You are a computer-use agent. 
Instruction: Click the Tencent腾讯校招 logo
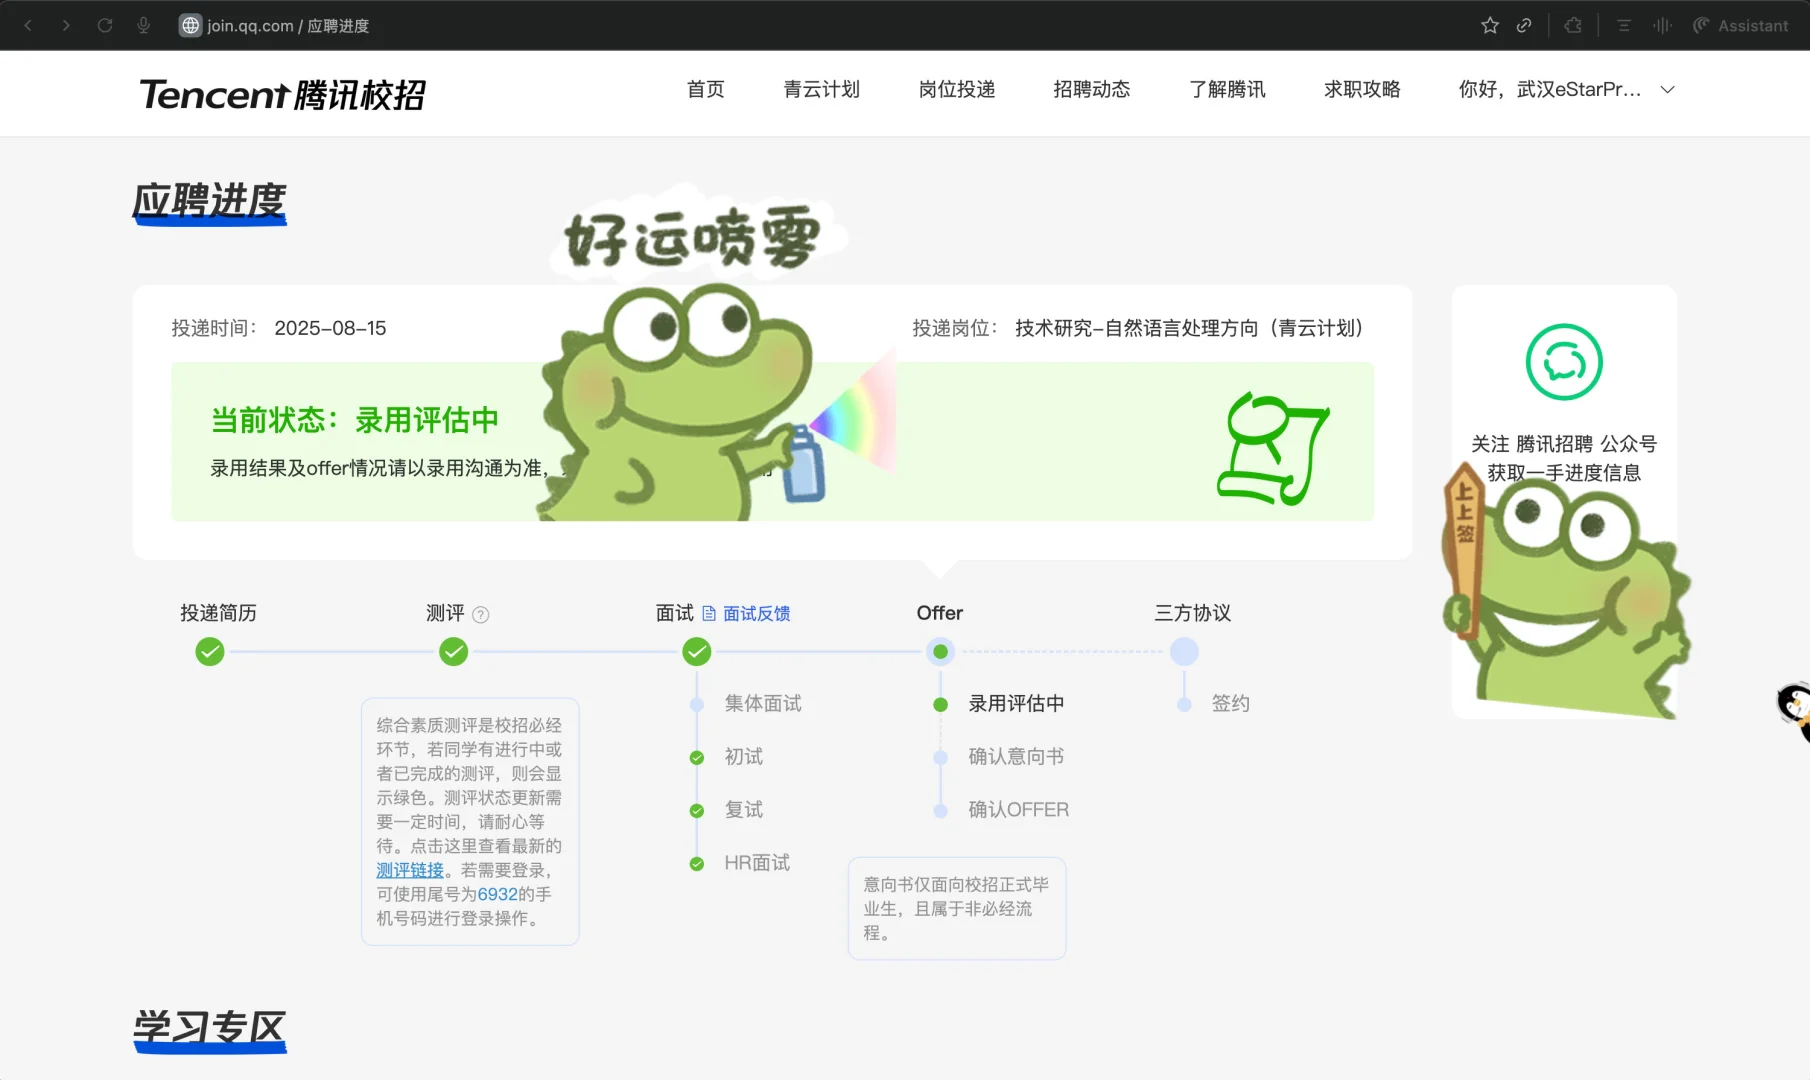283,94
